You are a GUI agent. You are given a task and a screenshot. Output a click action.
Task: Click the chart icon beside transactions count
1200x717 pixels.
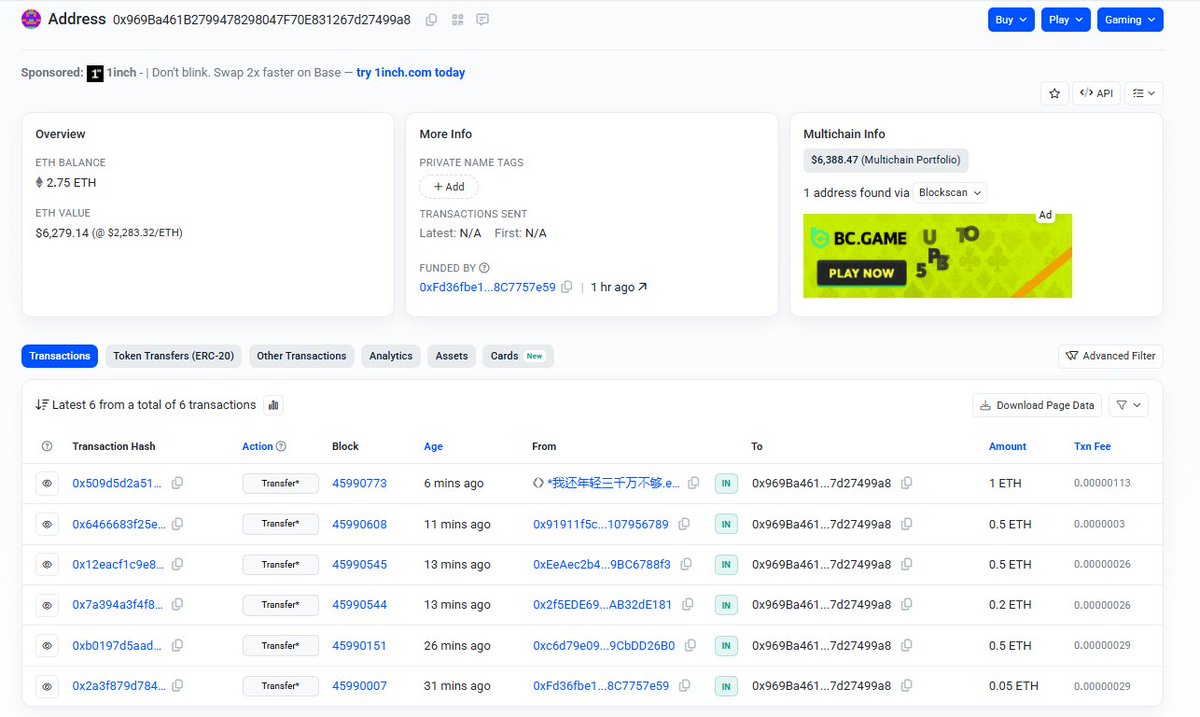273,405
